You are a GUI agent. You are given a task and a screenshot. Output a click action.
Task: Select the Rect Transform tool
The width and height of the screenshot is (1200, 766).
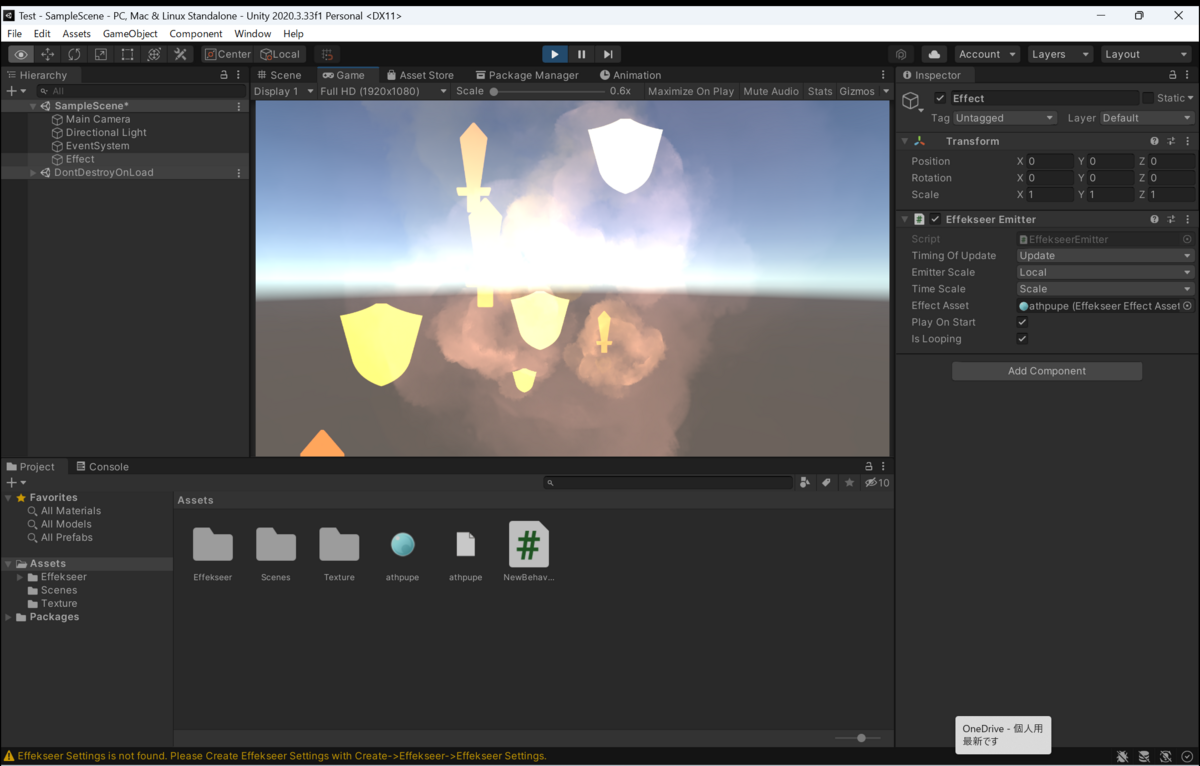pos(127,54)
